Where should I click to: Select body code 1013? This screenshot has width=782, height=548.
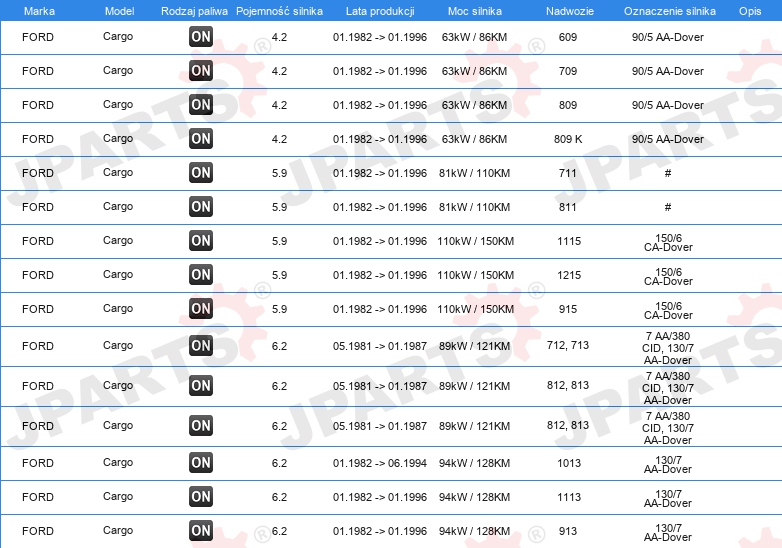point(569,463)
